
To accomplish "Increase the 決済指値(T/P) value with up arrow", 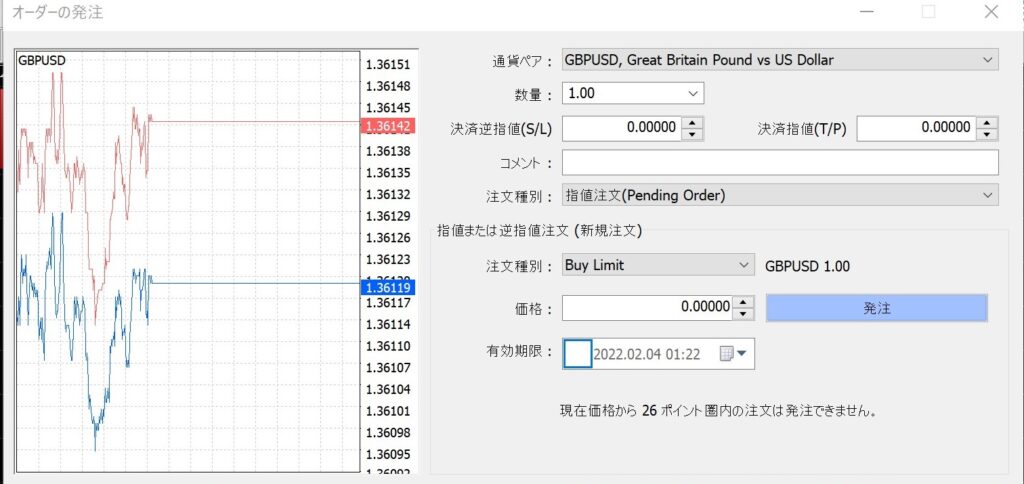I will 988,122.
